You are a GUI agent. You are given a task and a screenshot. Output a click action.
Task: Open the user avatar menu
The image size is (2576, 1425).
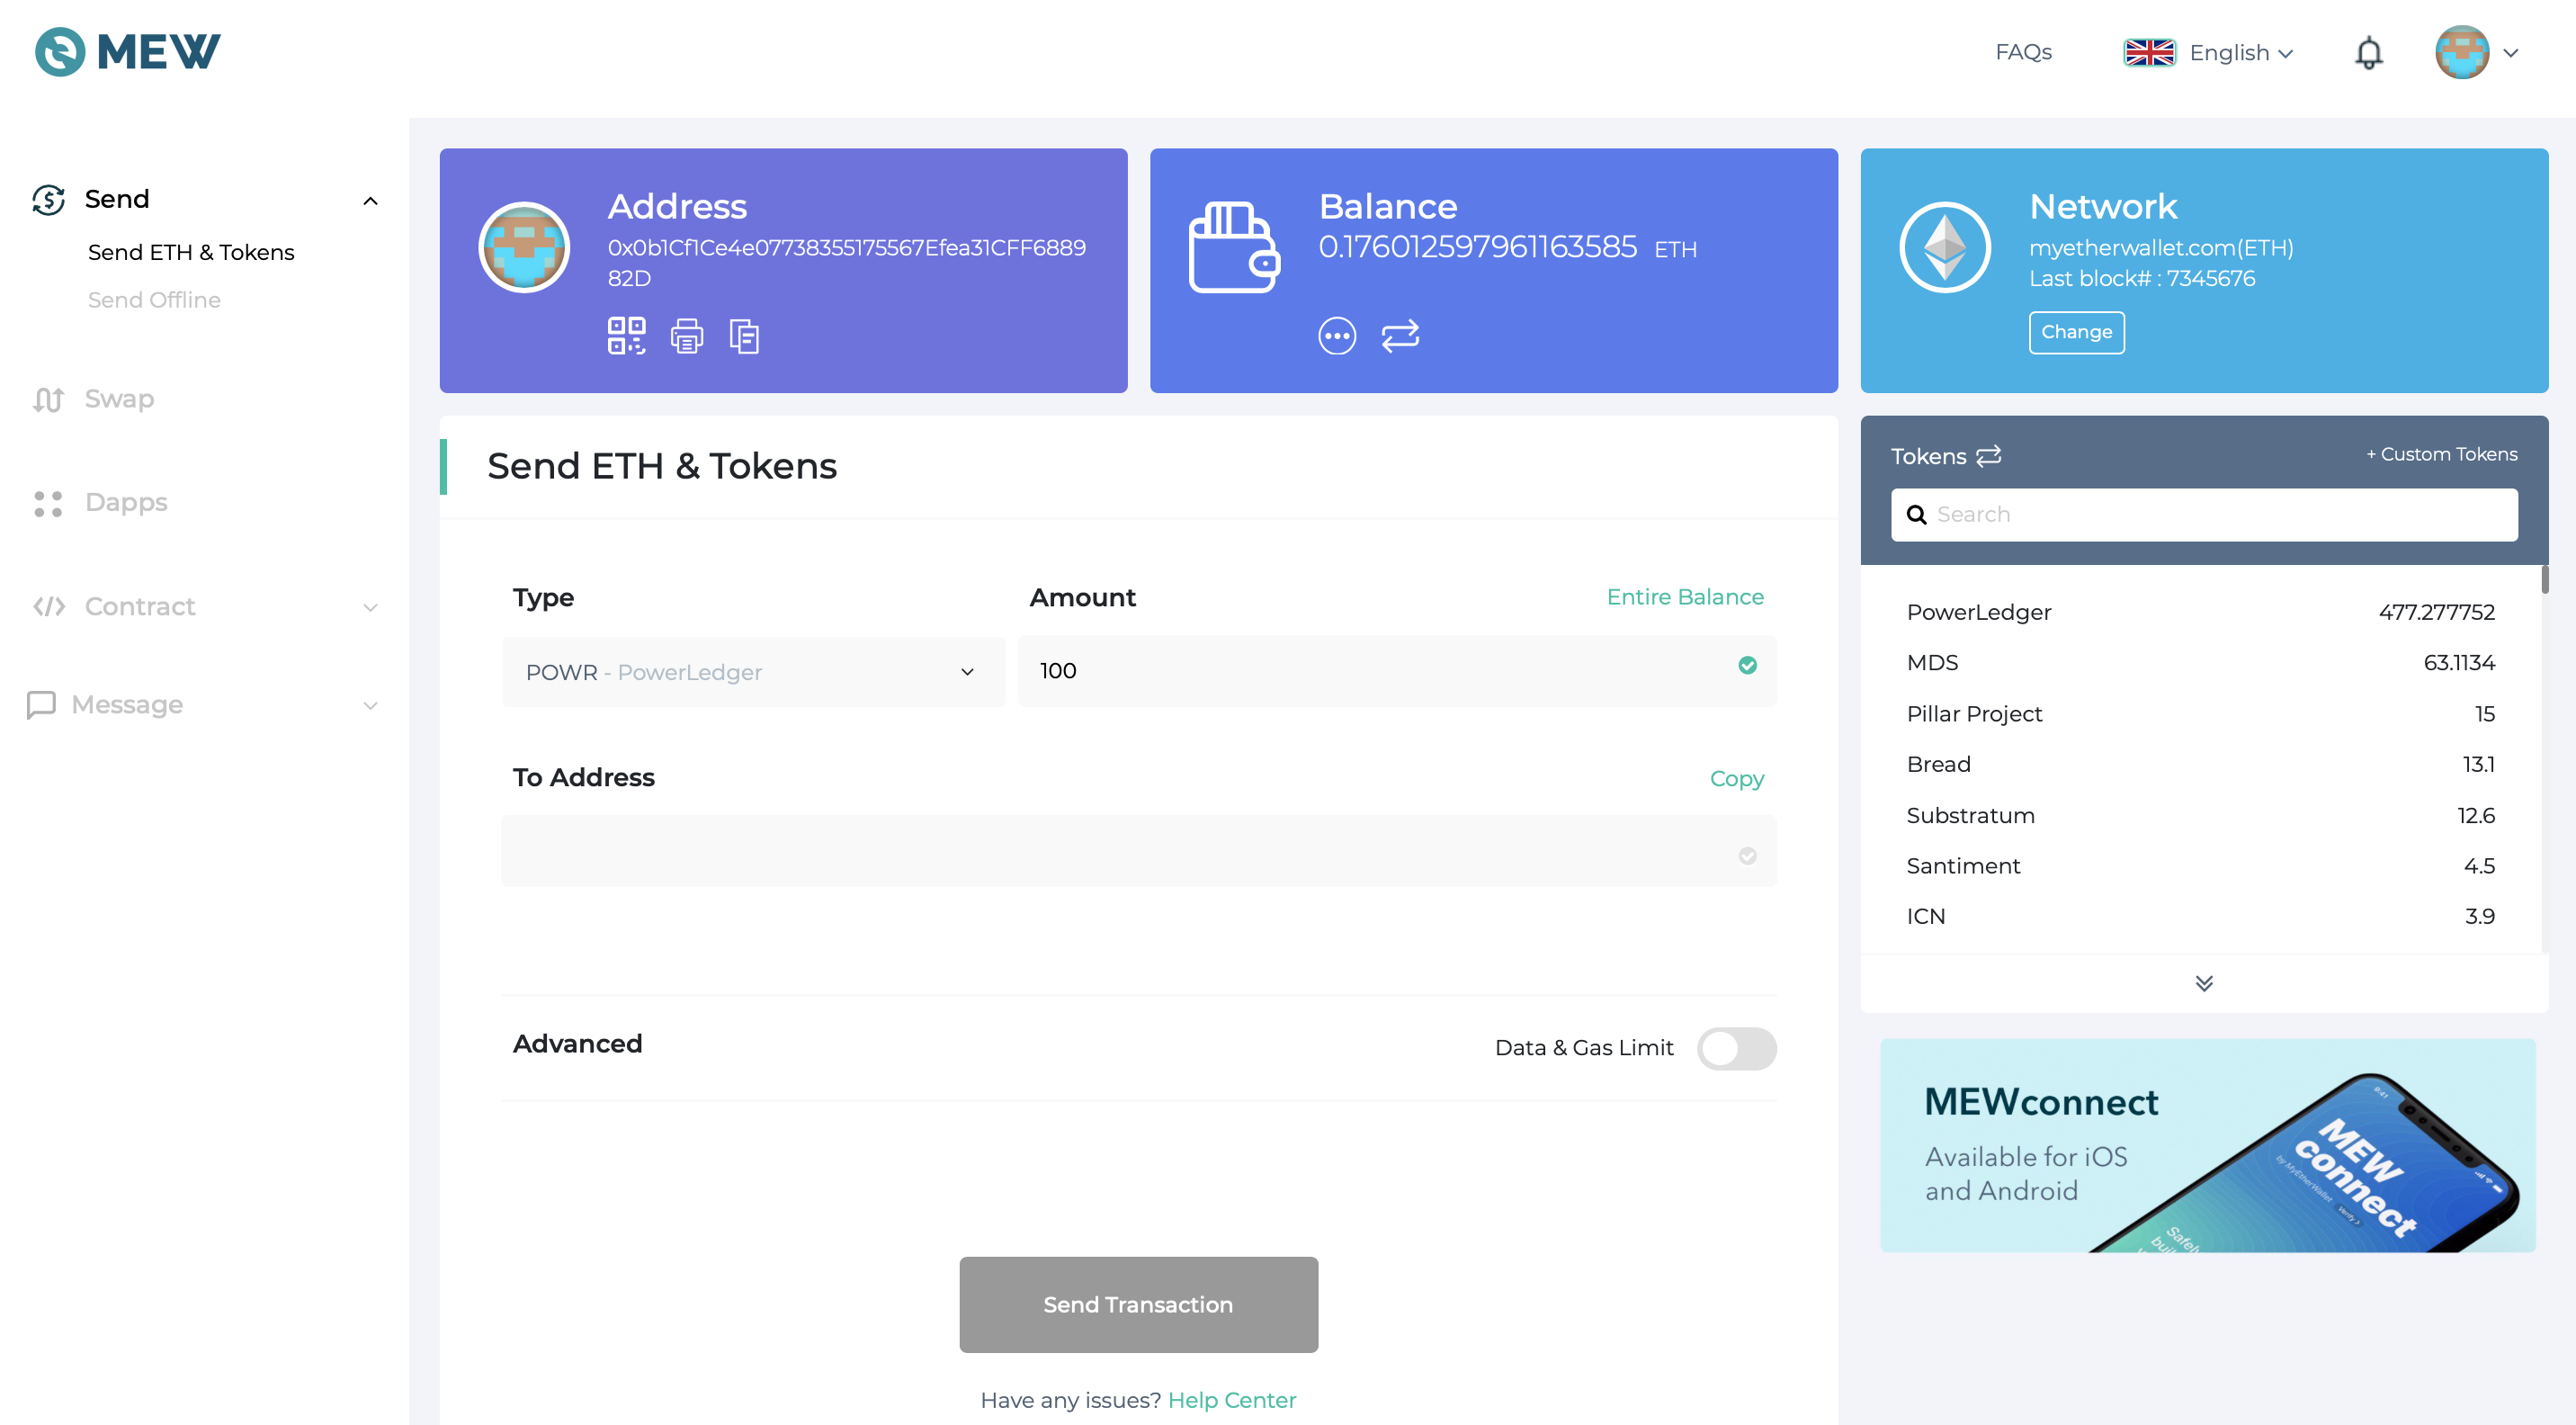[x=2461, y=52]
